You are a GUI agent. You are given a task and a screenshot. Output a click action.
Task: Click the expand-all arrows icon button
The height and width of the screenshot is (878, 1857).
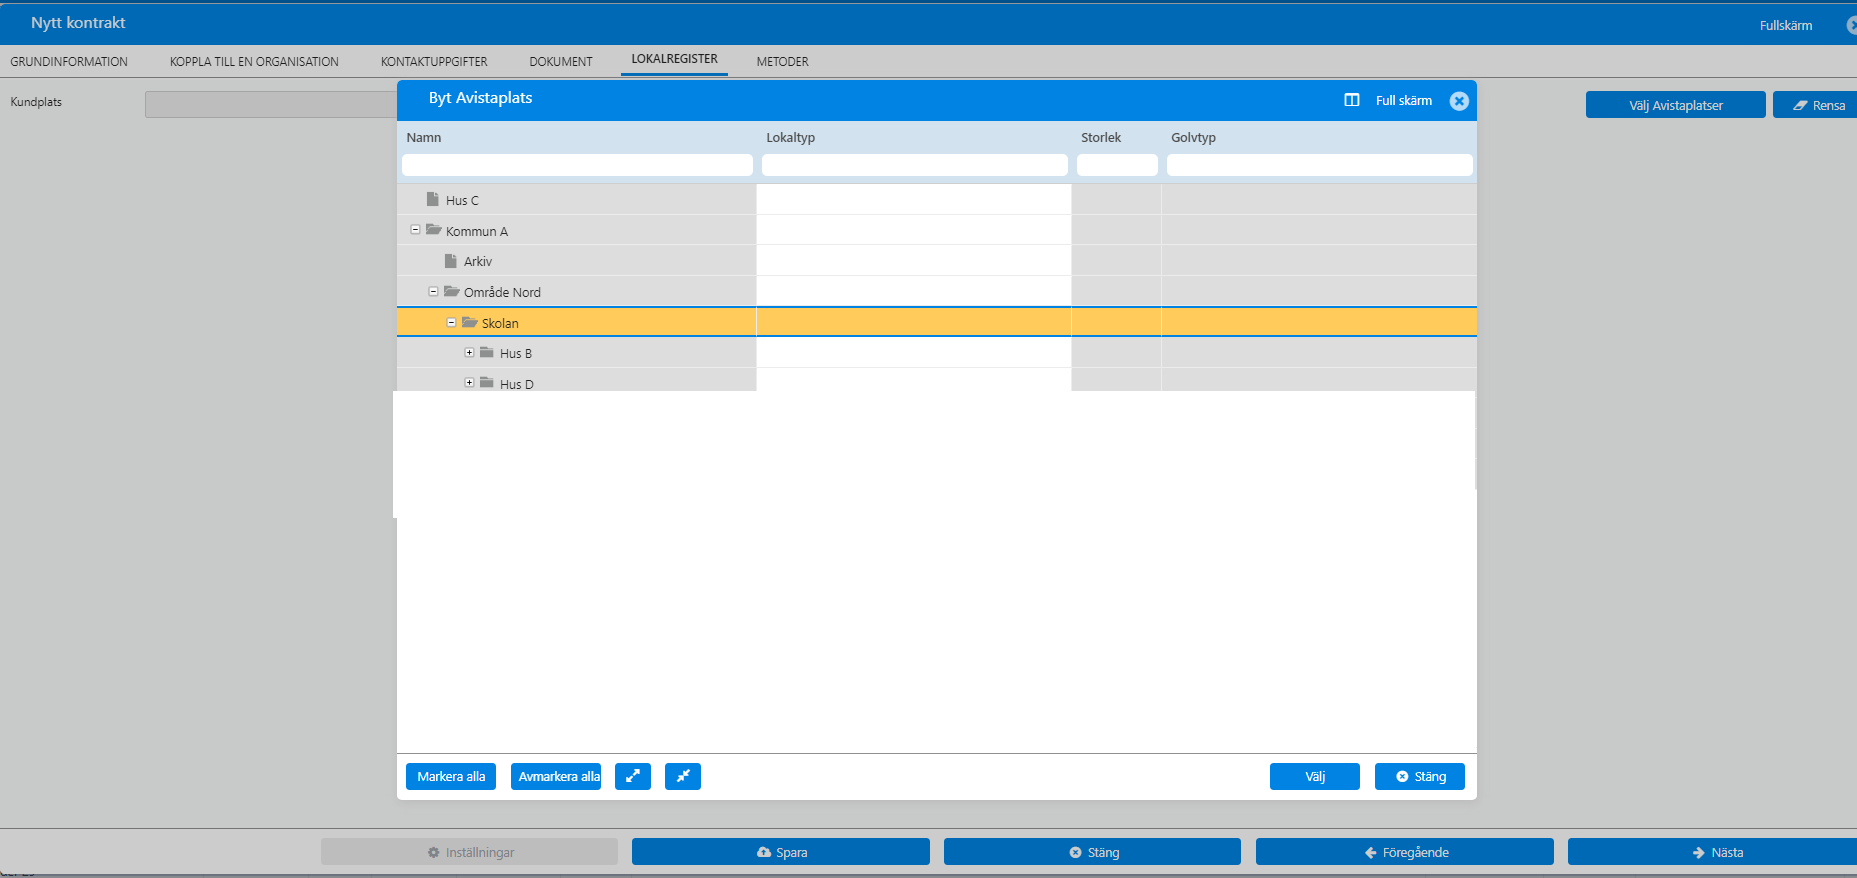[633, 776]
